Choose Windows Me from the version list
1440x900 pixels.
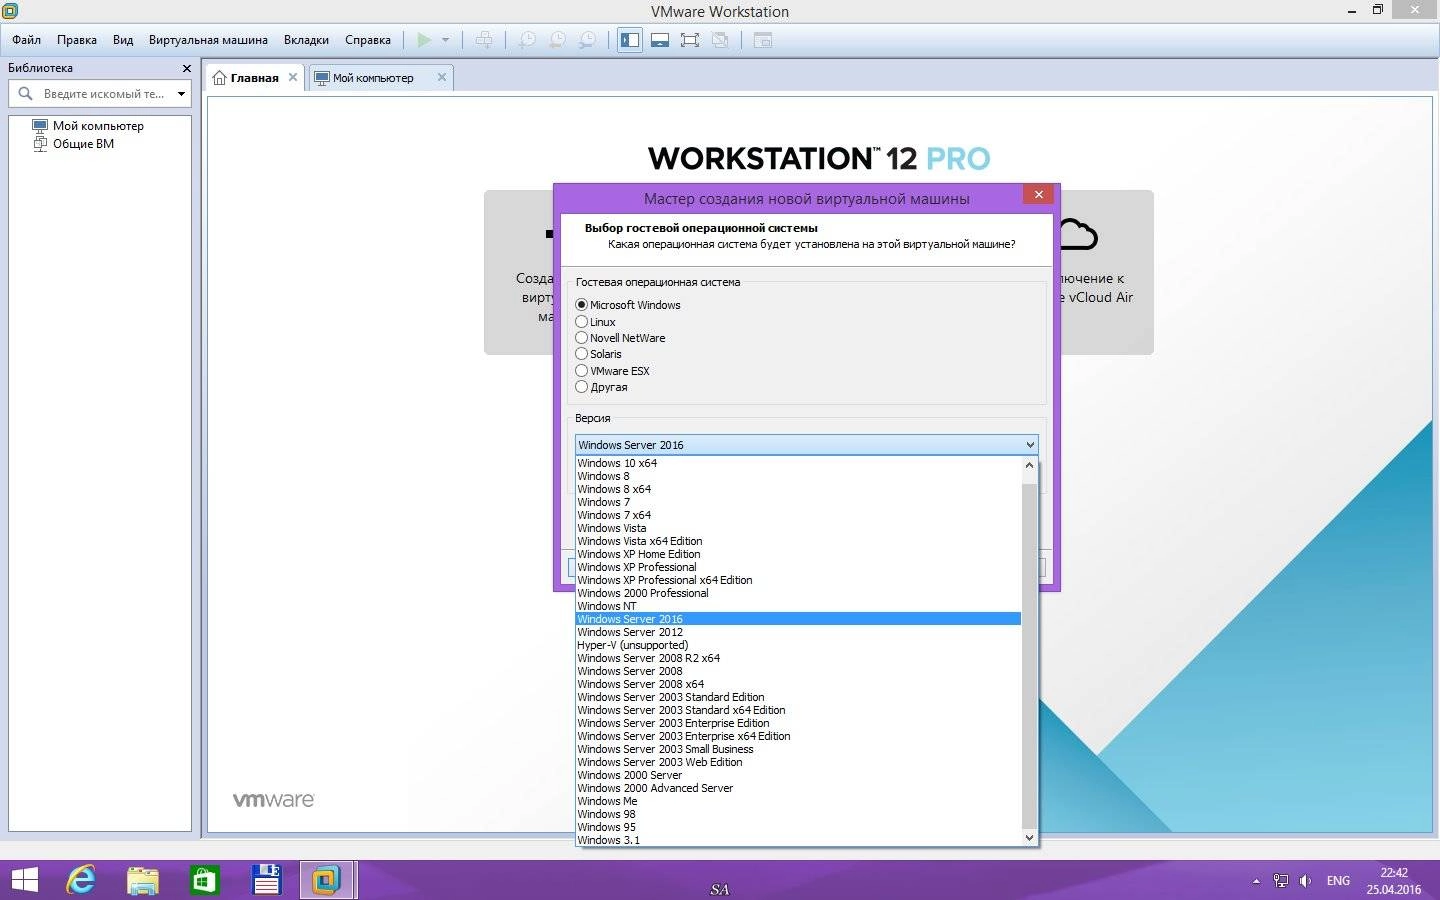[x=798, y=801]
